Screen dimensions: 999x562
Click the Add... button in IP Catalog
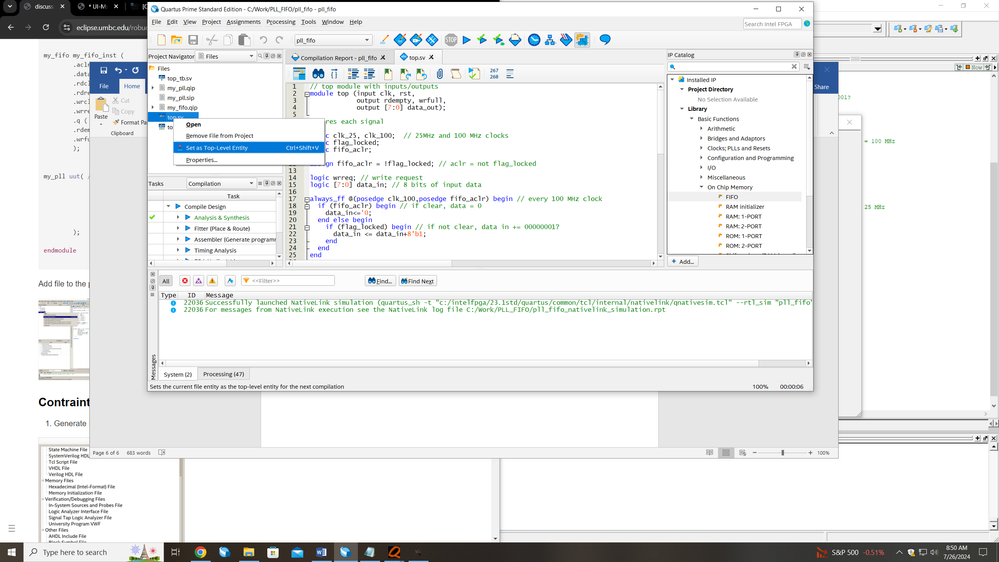(x=684, y=261)
